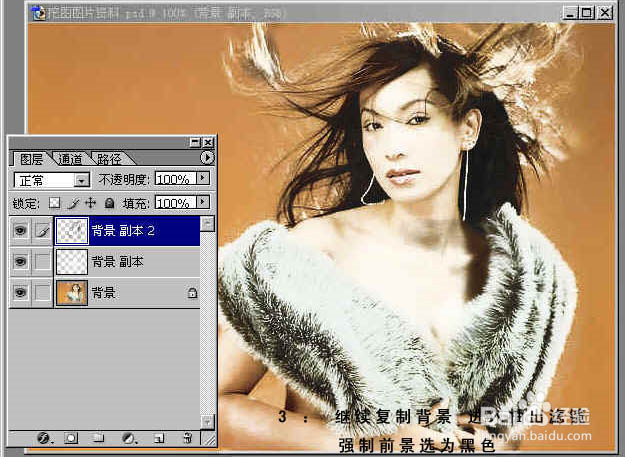Hide the 背景 layer

20,293
